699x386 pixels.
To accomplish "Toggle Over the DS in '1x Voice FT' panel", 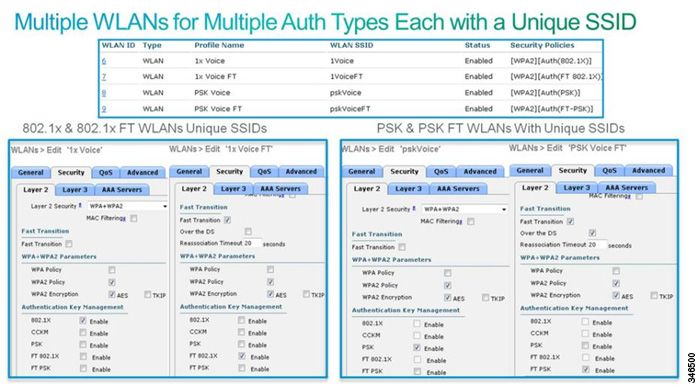I will pos(248,231).
